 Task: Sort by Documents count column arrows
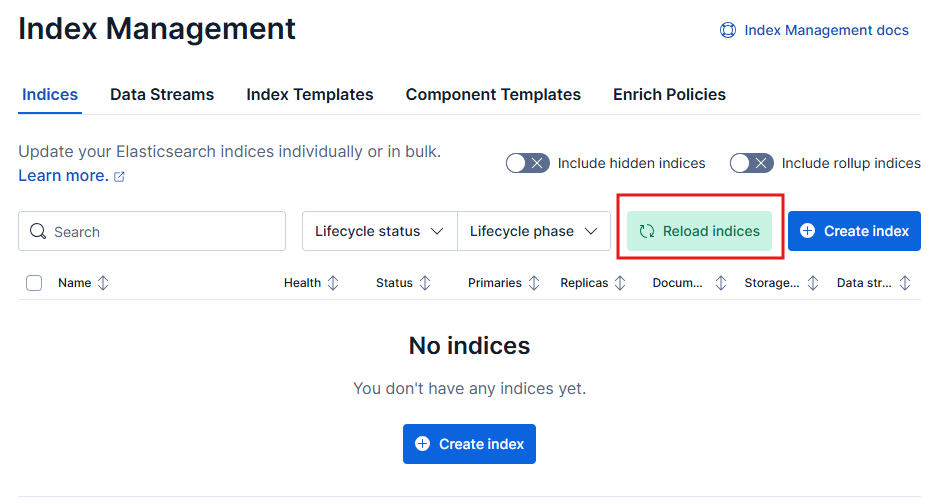(721, 283)
